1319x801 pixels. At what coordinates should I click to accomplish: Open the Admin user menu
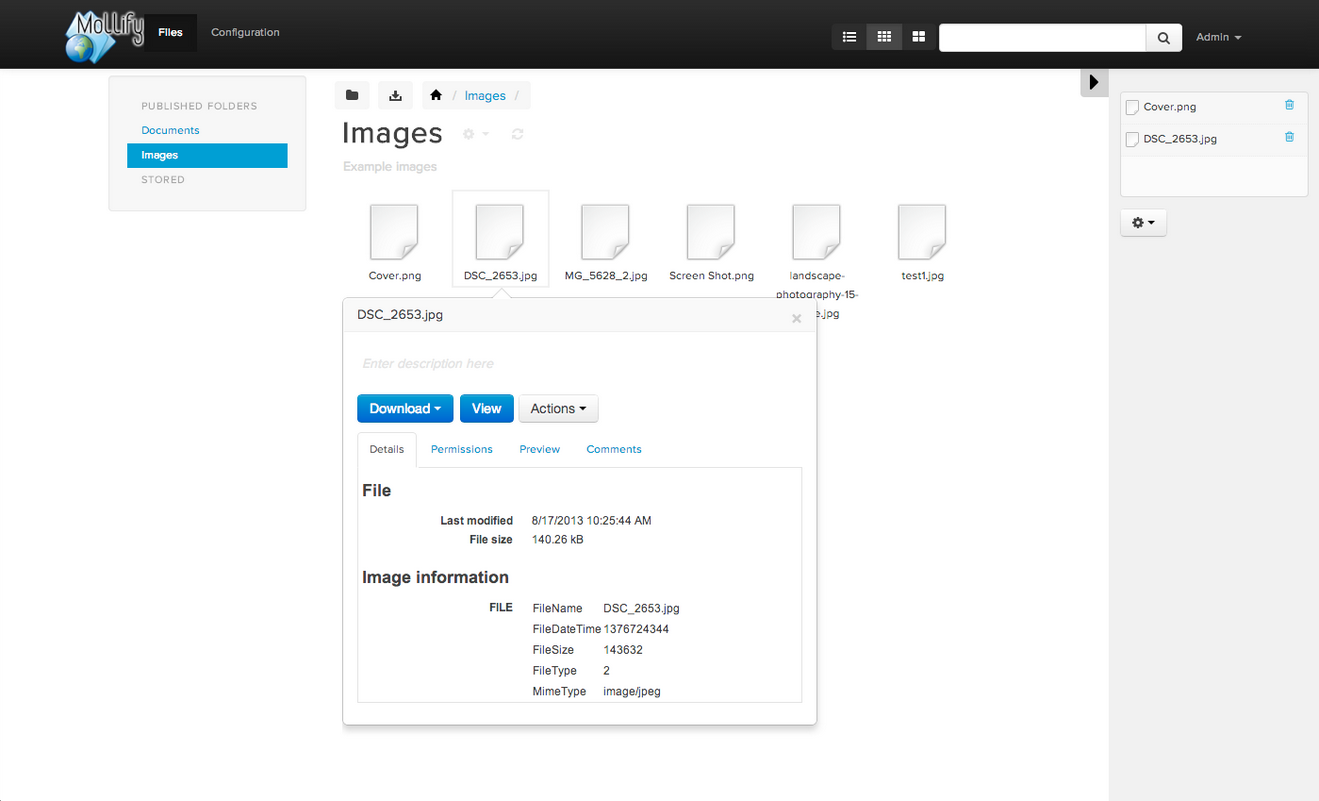pyautogui.click(x=1219, y=37)
